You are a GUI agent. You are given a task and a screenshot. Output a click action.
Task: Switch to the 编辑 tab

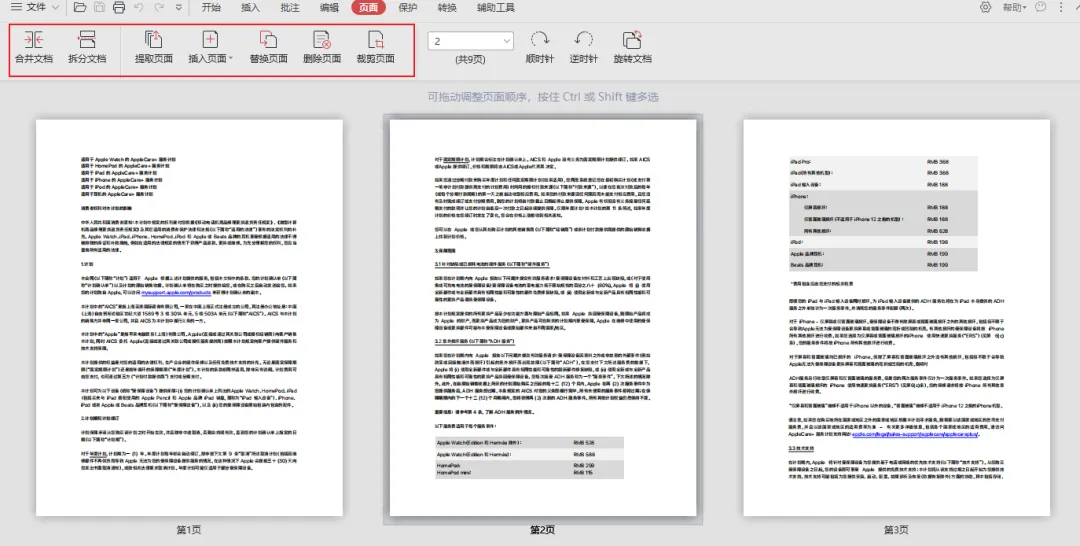(329, 8)
